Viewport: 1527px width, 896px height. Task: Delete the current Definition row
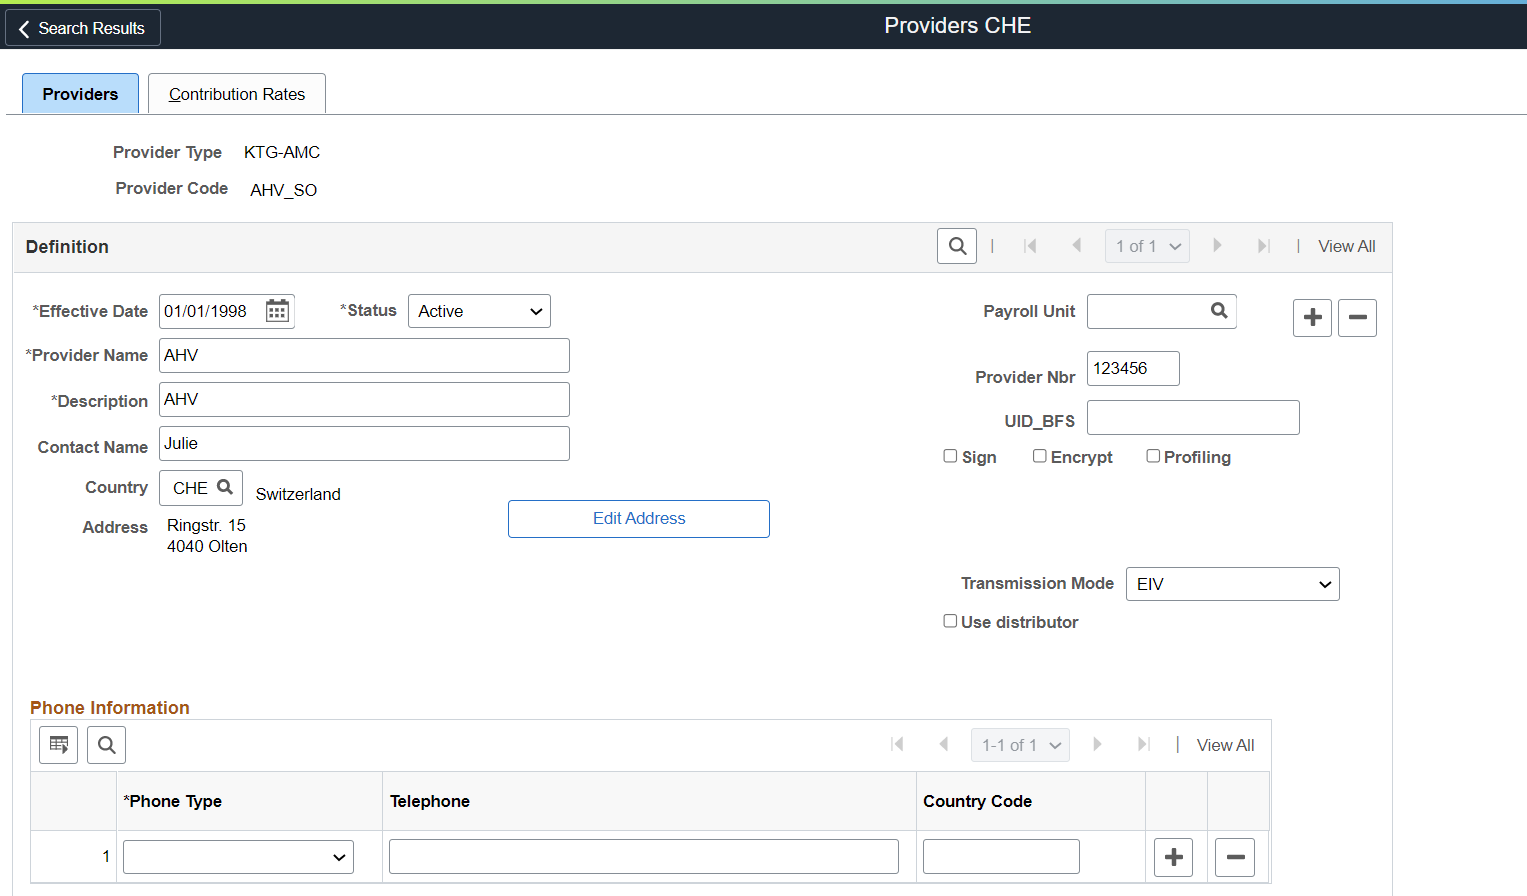[x=1357, y=318]
